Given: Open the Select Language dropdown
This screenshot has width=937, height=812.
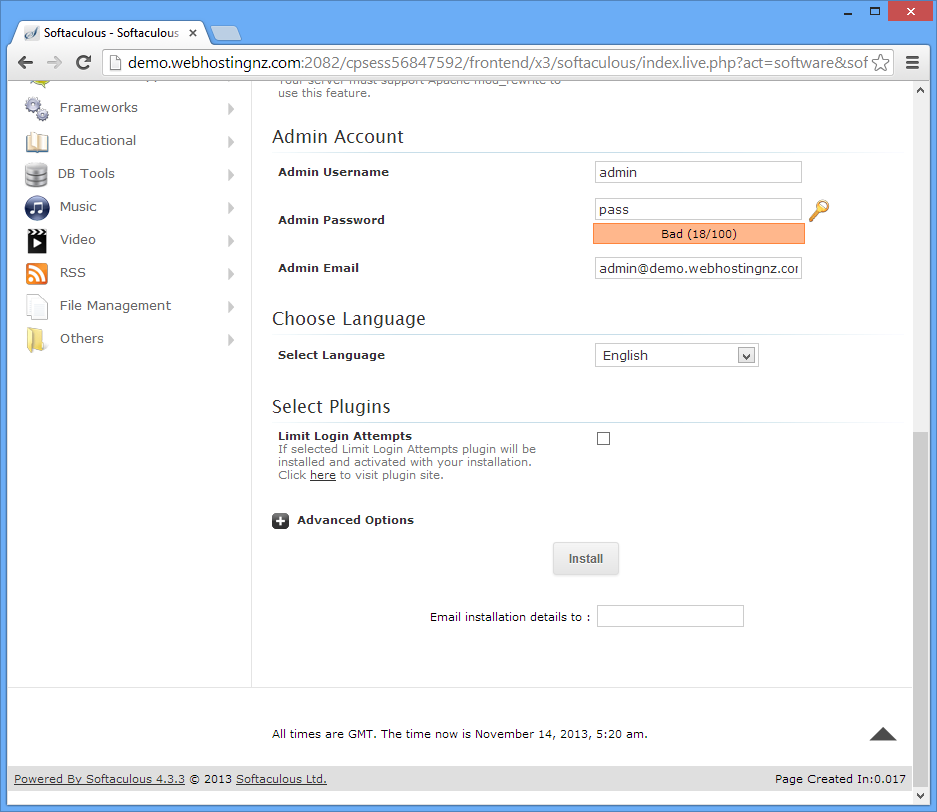Looking at the screenshot, I should click(x=676, y=355).
